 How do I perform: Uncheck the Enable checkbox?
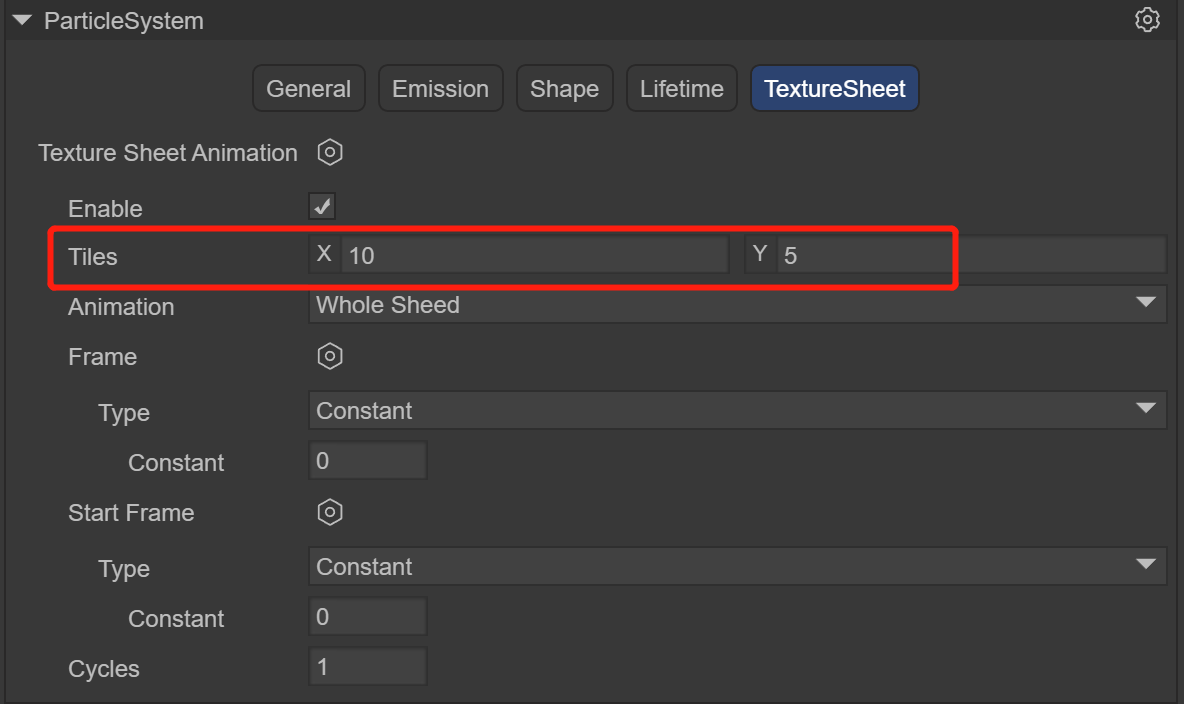pyautogui.click(x=322, y=207)
